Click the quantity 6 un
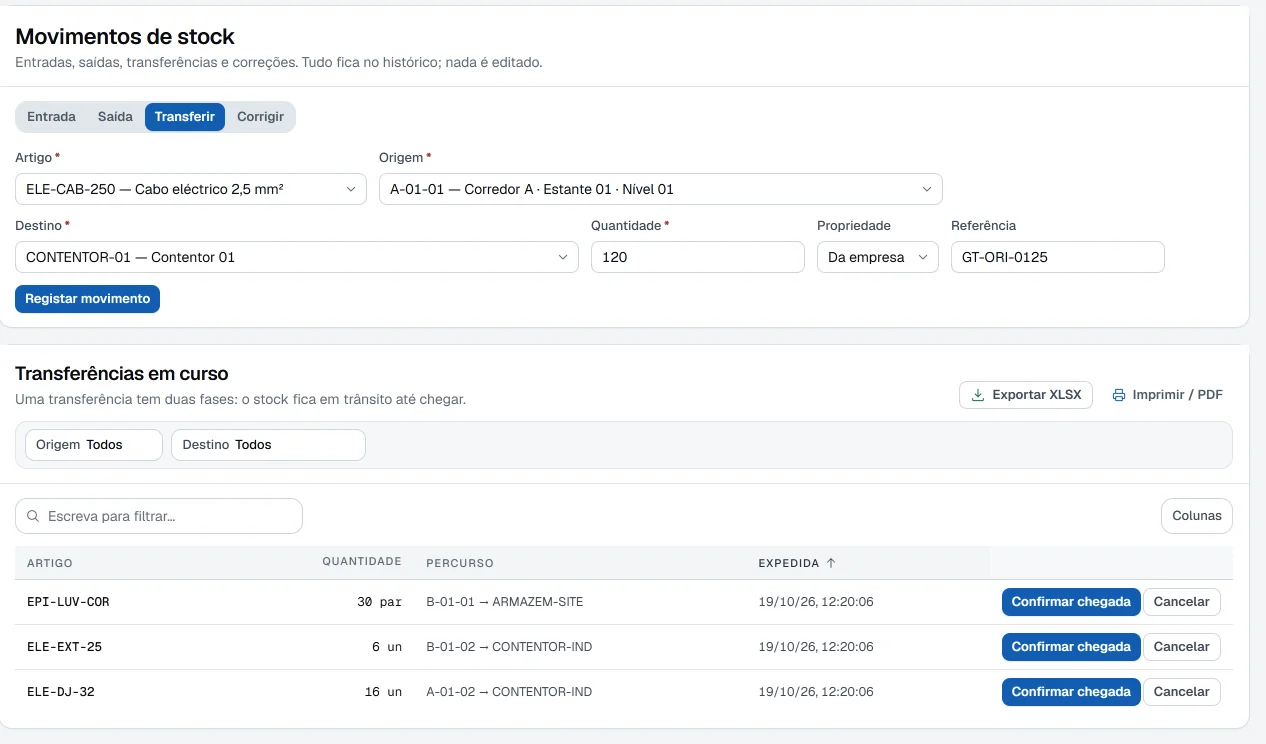This screenshot has width=1266, height=744. tap(387, 647)
